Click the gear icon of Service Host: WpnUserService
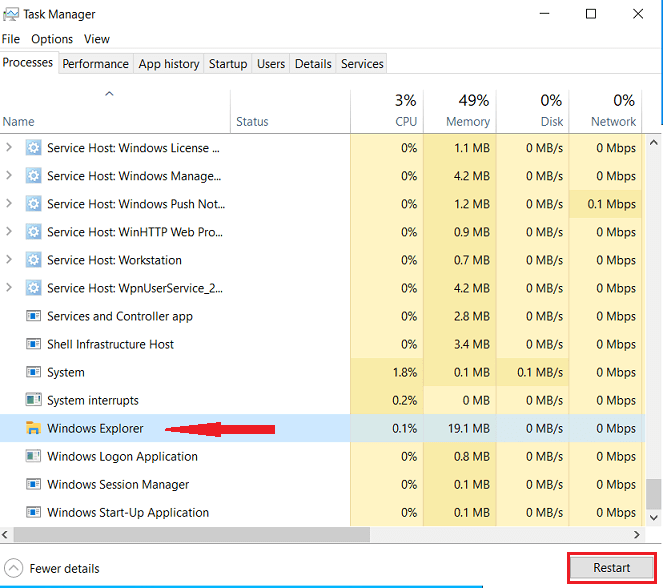 coord(33,288)
